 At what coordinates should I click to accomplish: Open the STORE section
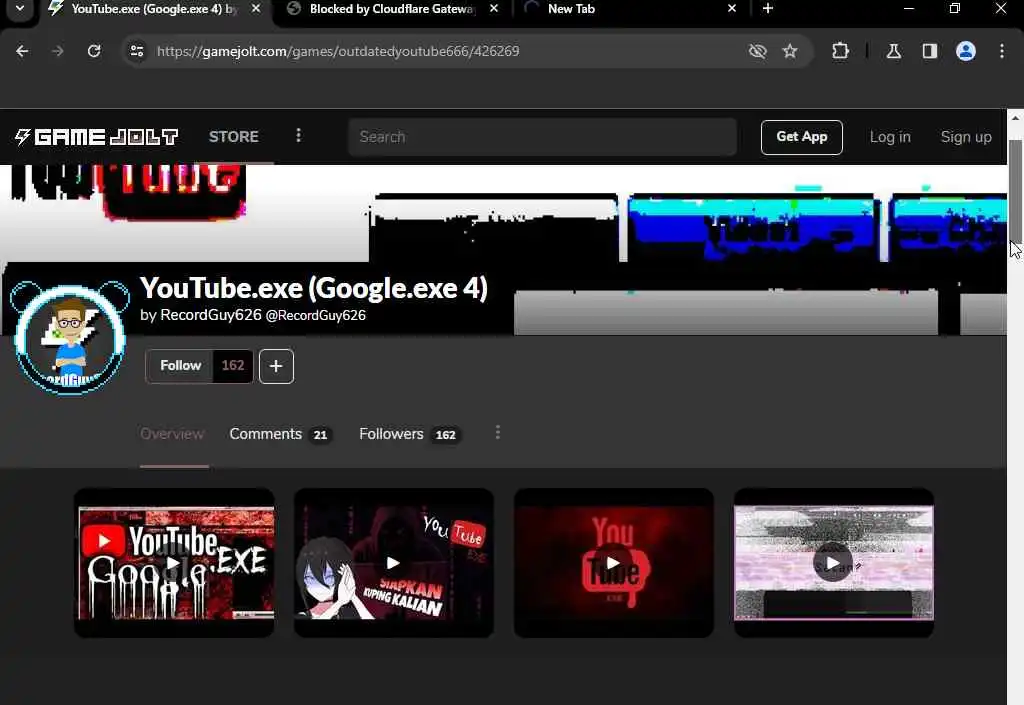click(x=234, y=136)
